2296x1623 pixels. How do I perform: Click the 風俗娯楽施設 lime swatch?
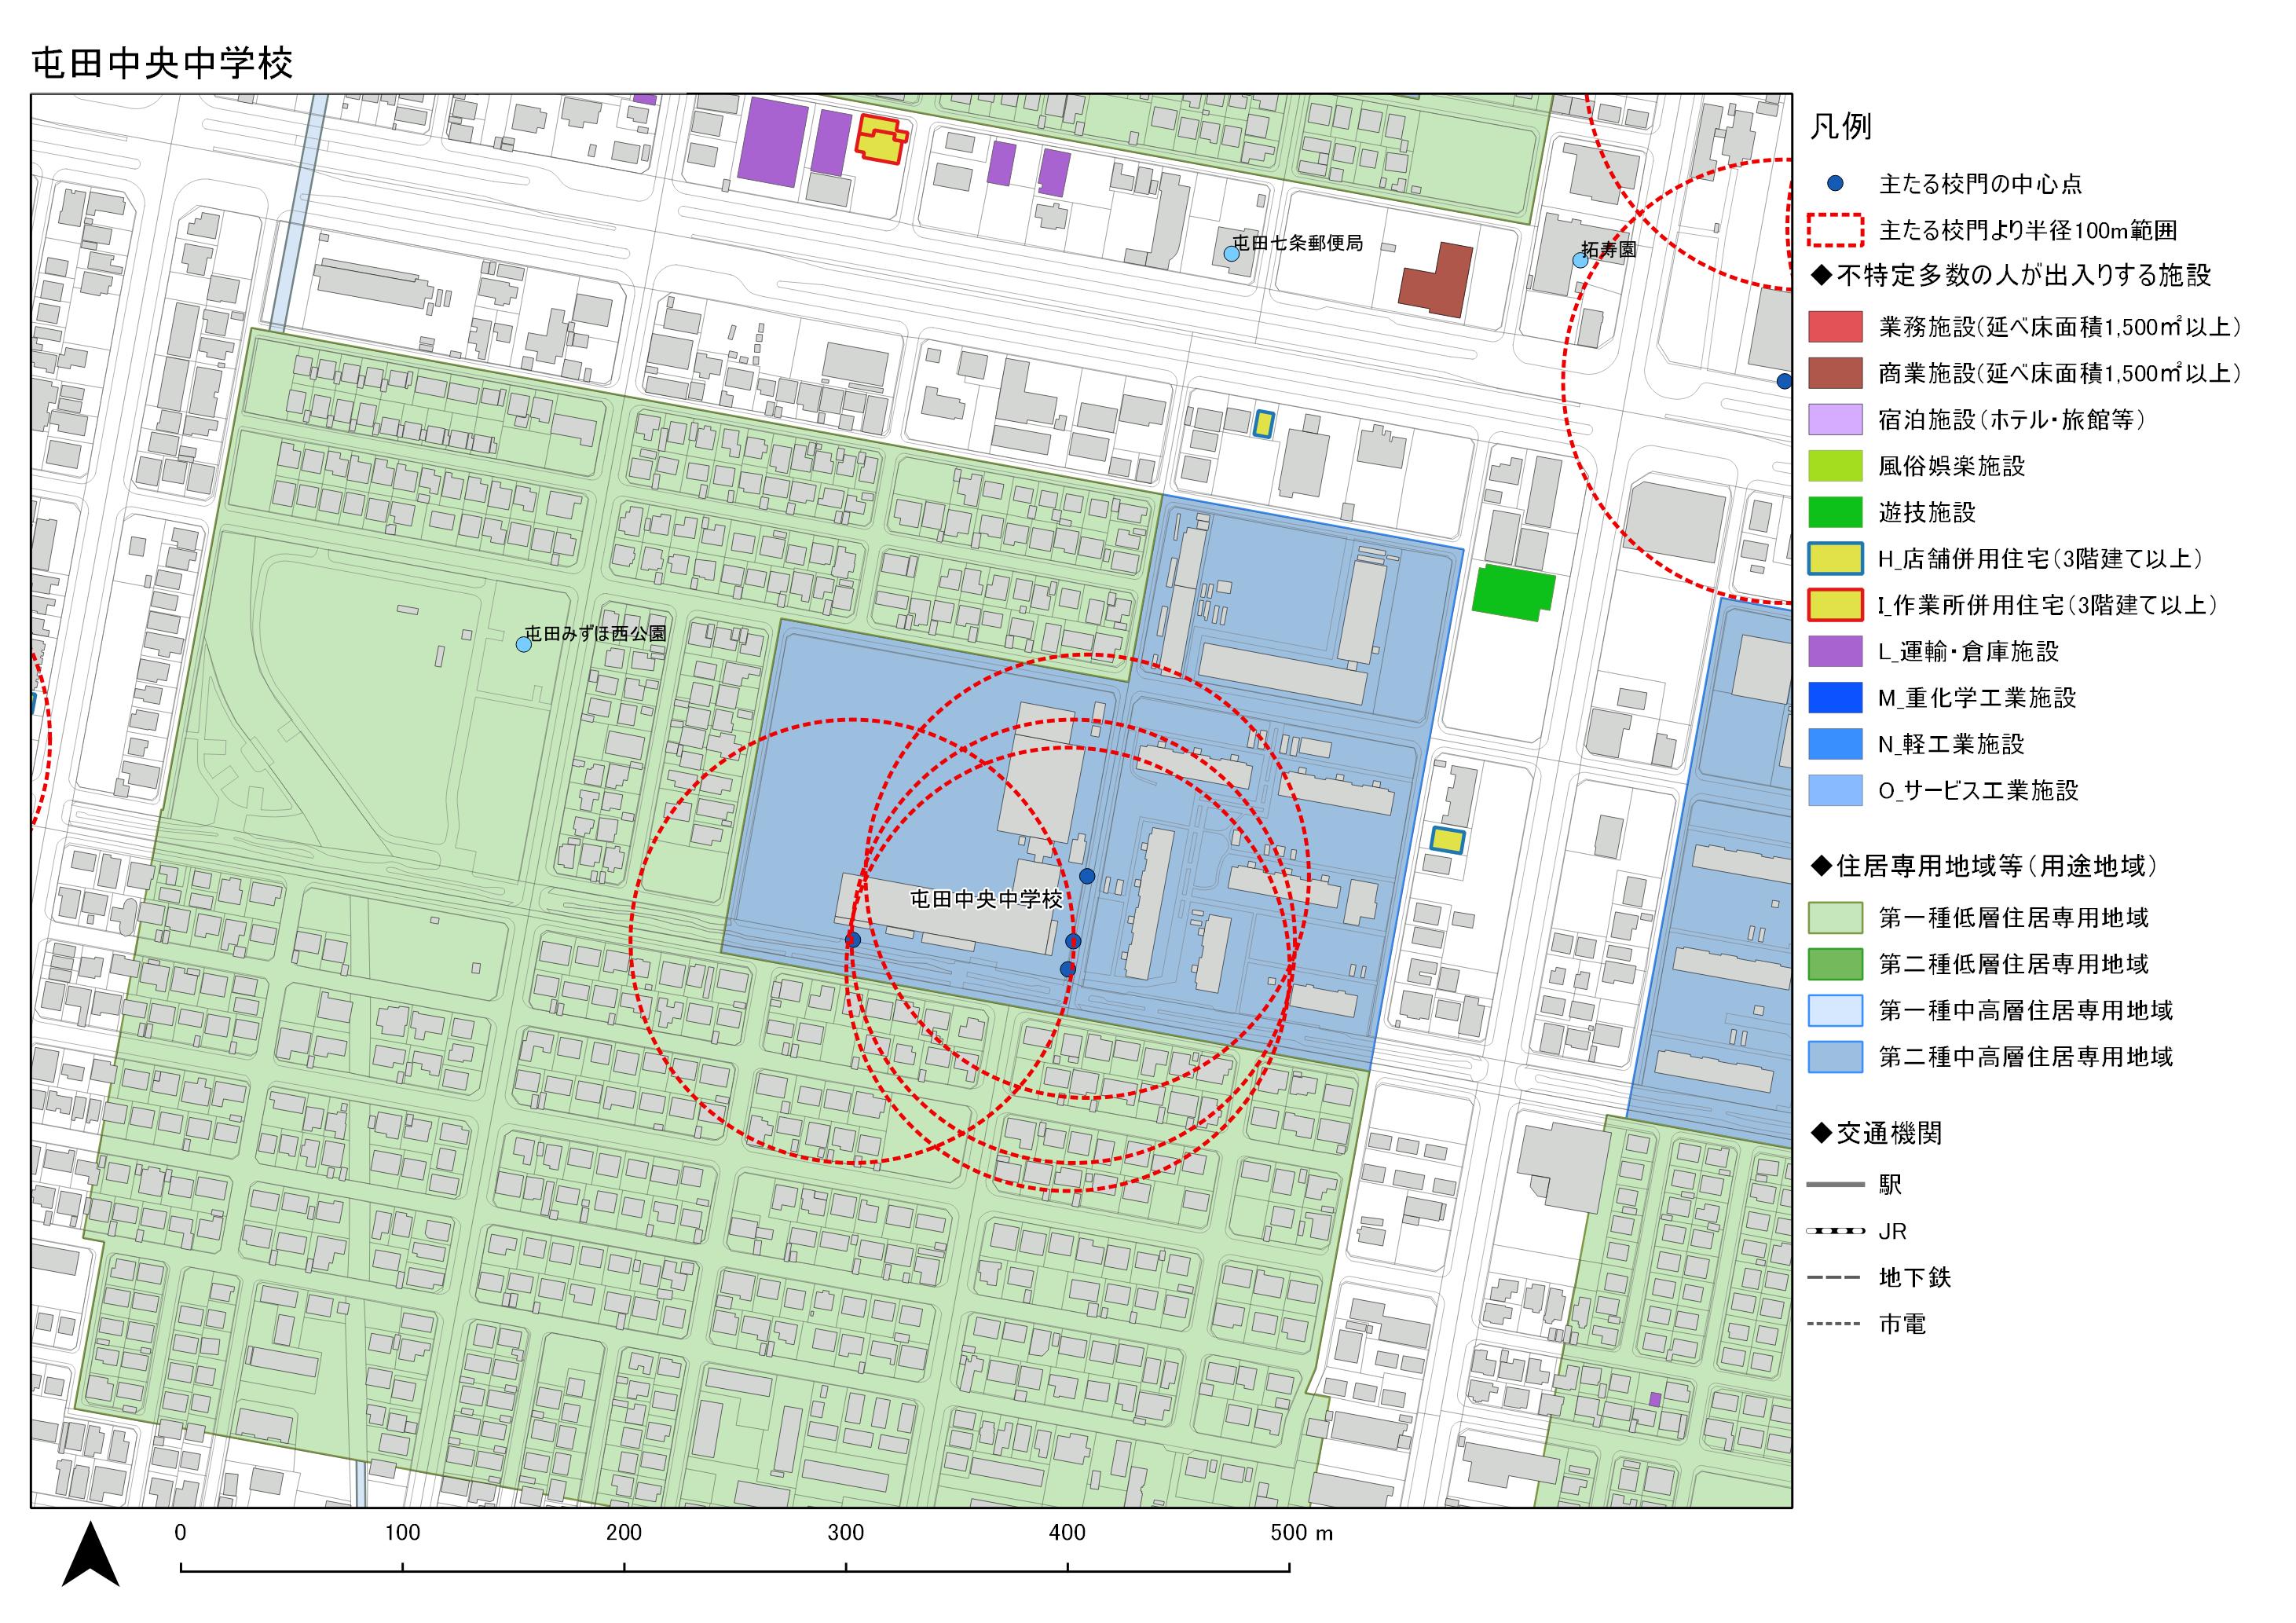coord(1835,466)
